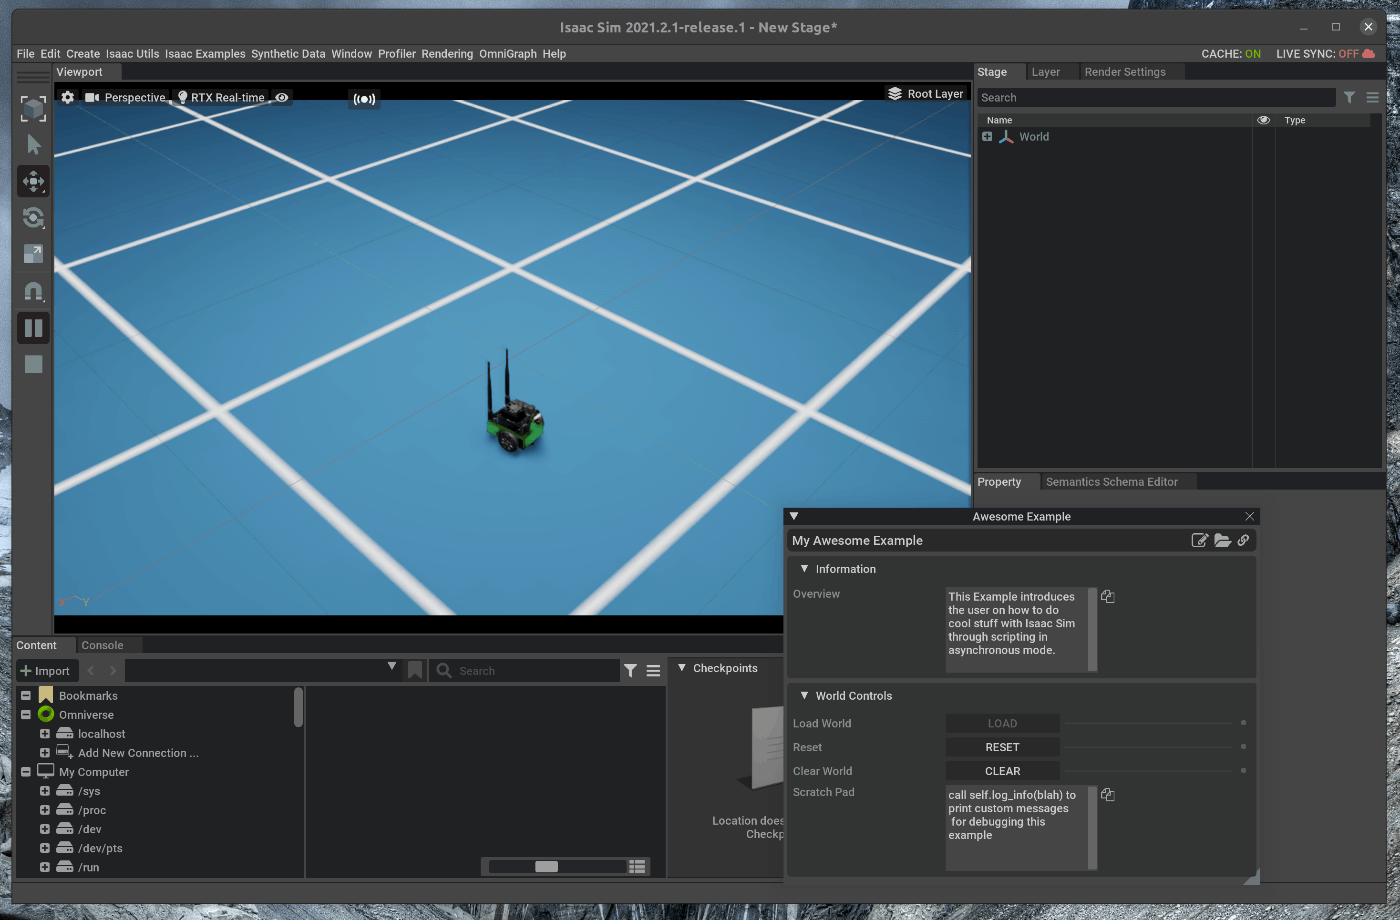
Task: Open source code edit icon in Awesome Example
Action: pyautogui.click(x=1200, y=540)
